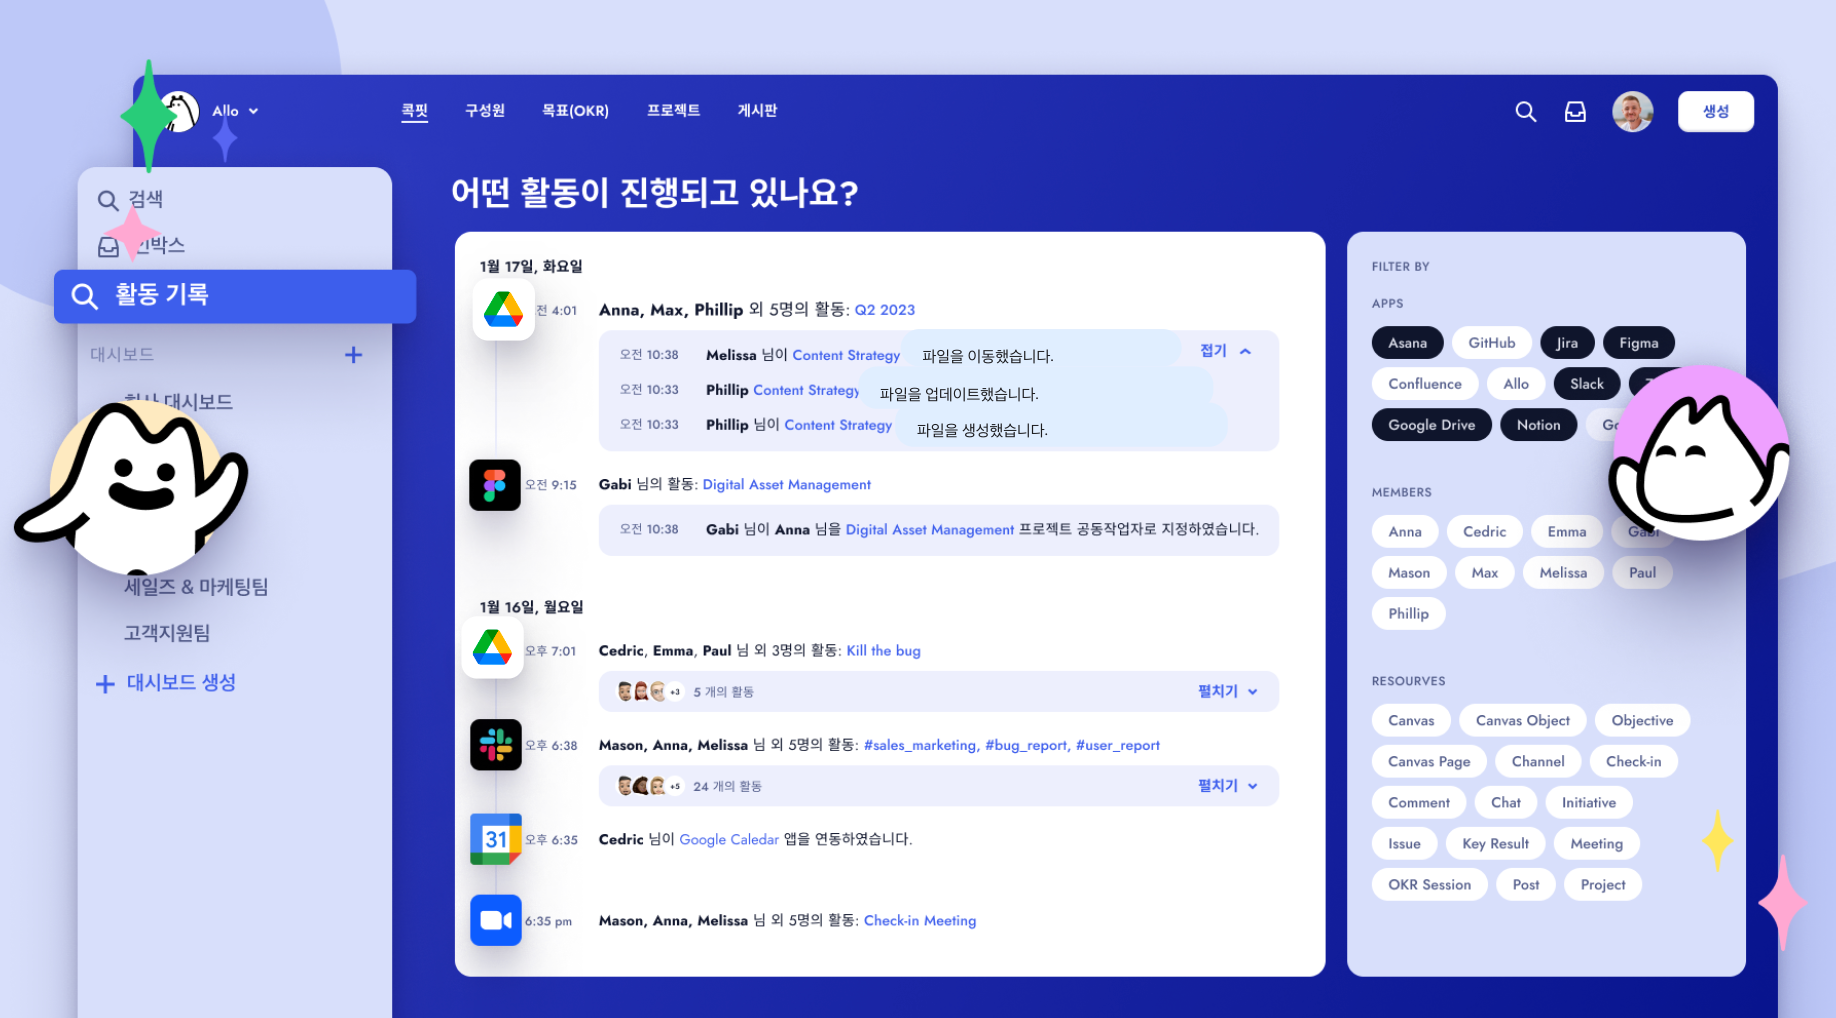Filter by member Mason
1836x1018 pixels.
(1409, 573)
